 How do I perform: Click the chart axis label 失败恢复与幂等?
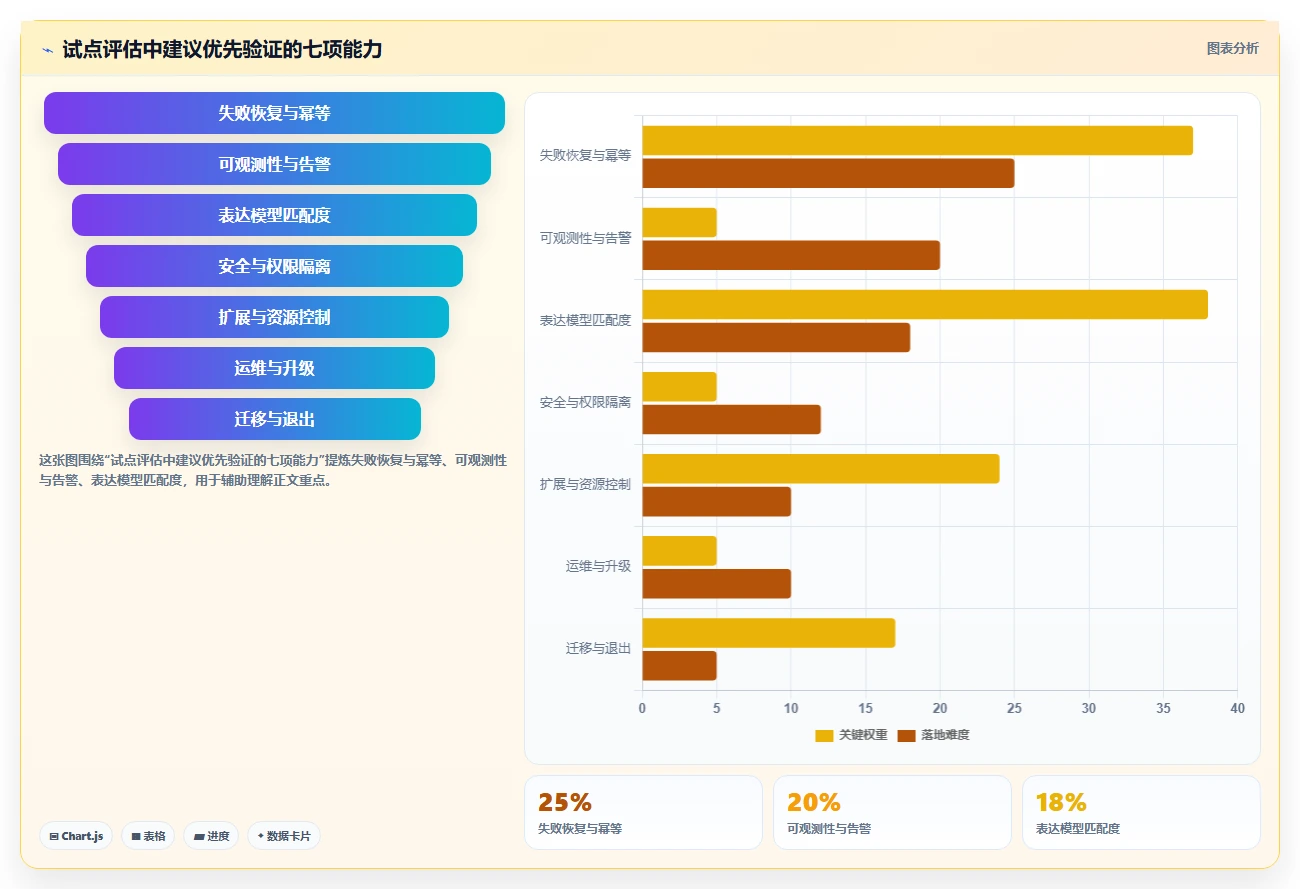coord(585,156)
